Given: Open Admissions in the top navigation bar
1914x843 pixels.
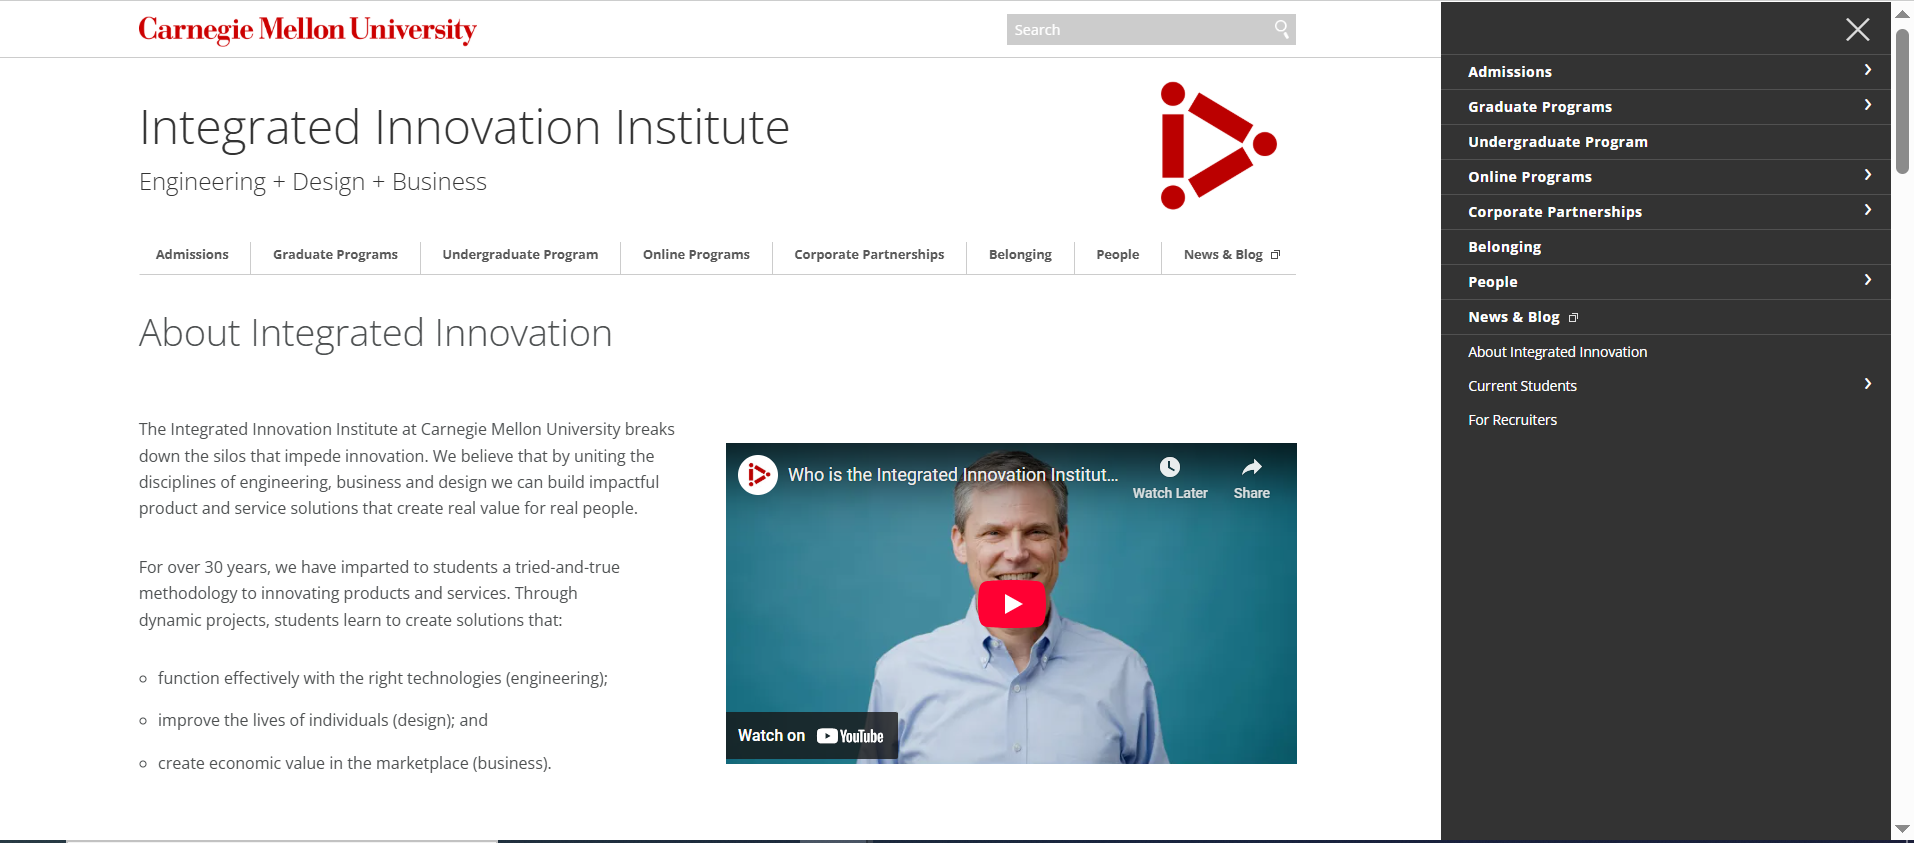Looking at the screenshot, I should (x=192, y=255).
